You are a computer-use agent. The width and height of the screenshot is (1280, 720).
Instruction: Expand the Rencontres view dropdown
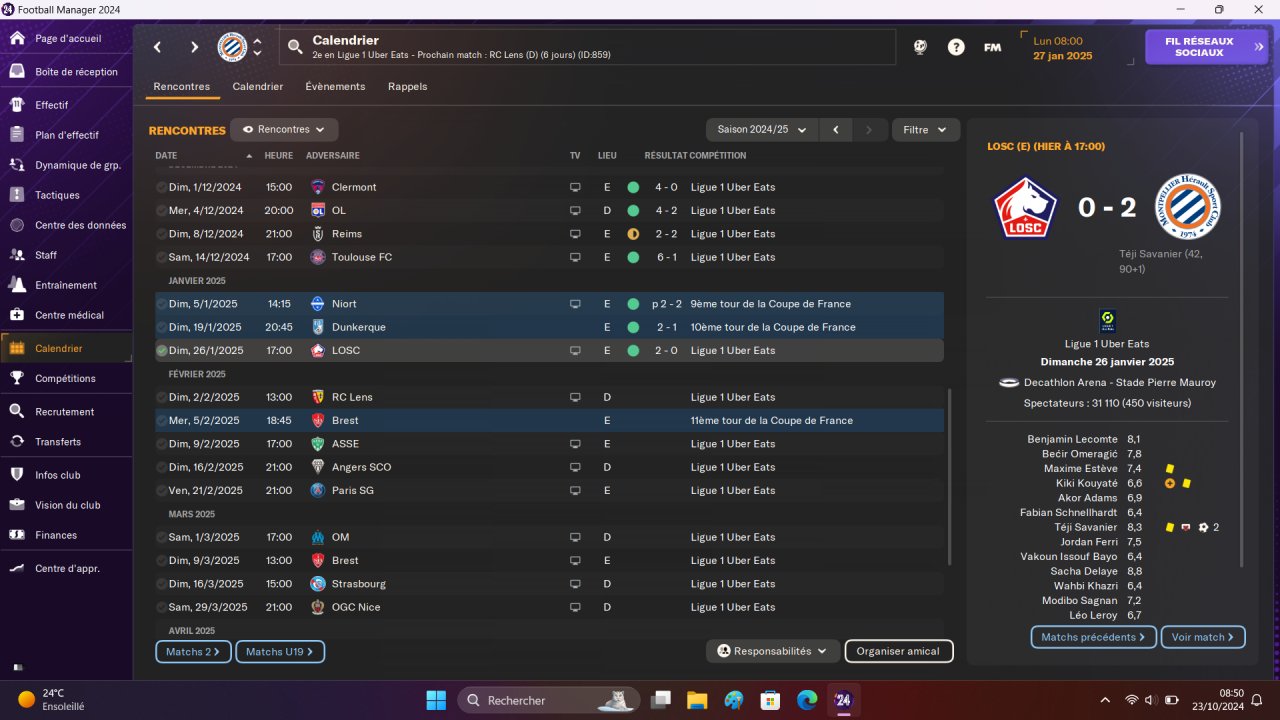pyautogui.click(x=284, y=129)
